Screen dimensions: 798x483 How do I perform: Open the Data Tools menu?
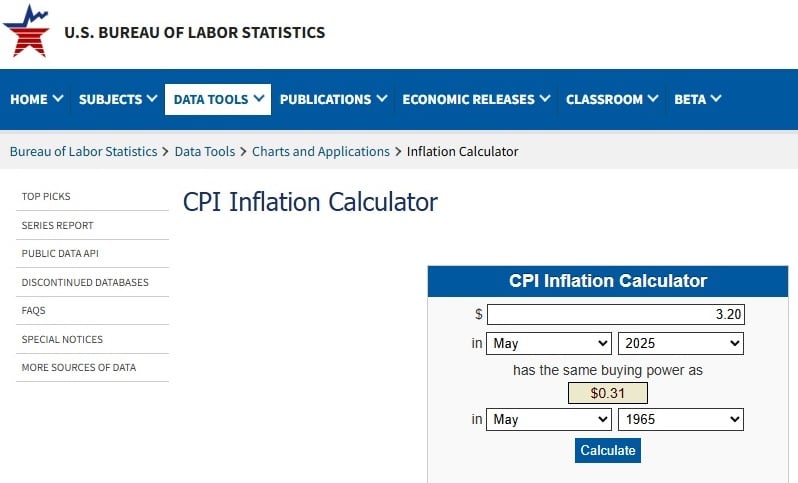point(217,99)
